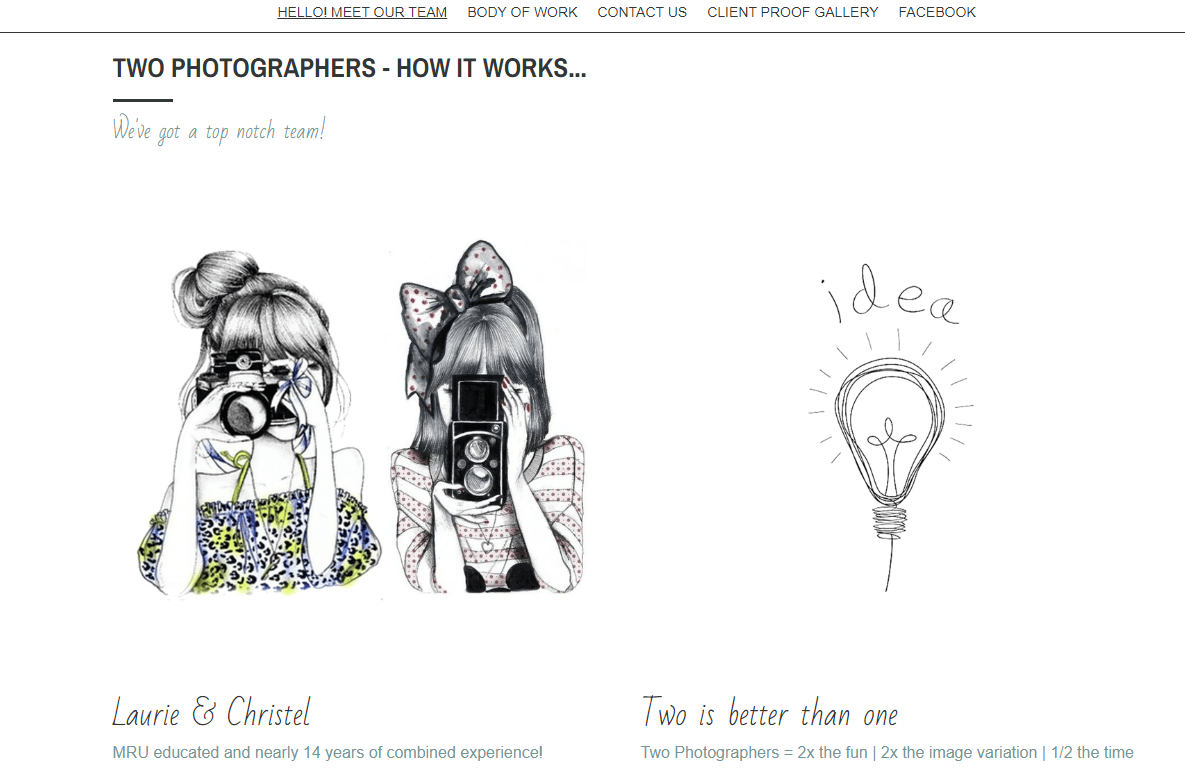Select the girl with the hair bun illustration
The width and height of the screenshot is (1185, 769).
click(259, 423)
